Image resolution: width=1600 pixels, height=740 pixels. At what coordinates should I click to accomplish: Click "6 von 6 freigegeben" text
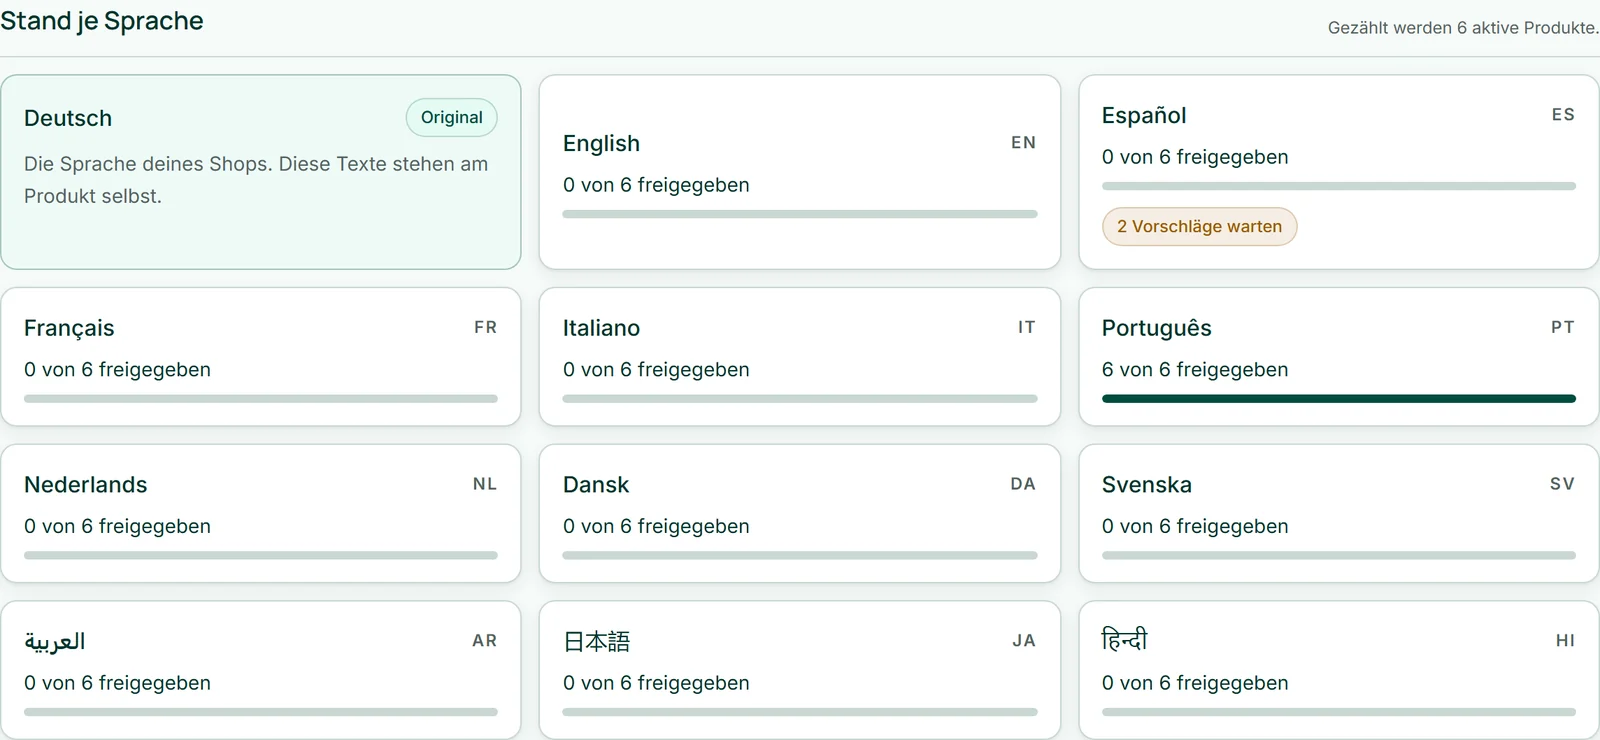1195,370
